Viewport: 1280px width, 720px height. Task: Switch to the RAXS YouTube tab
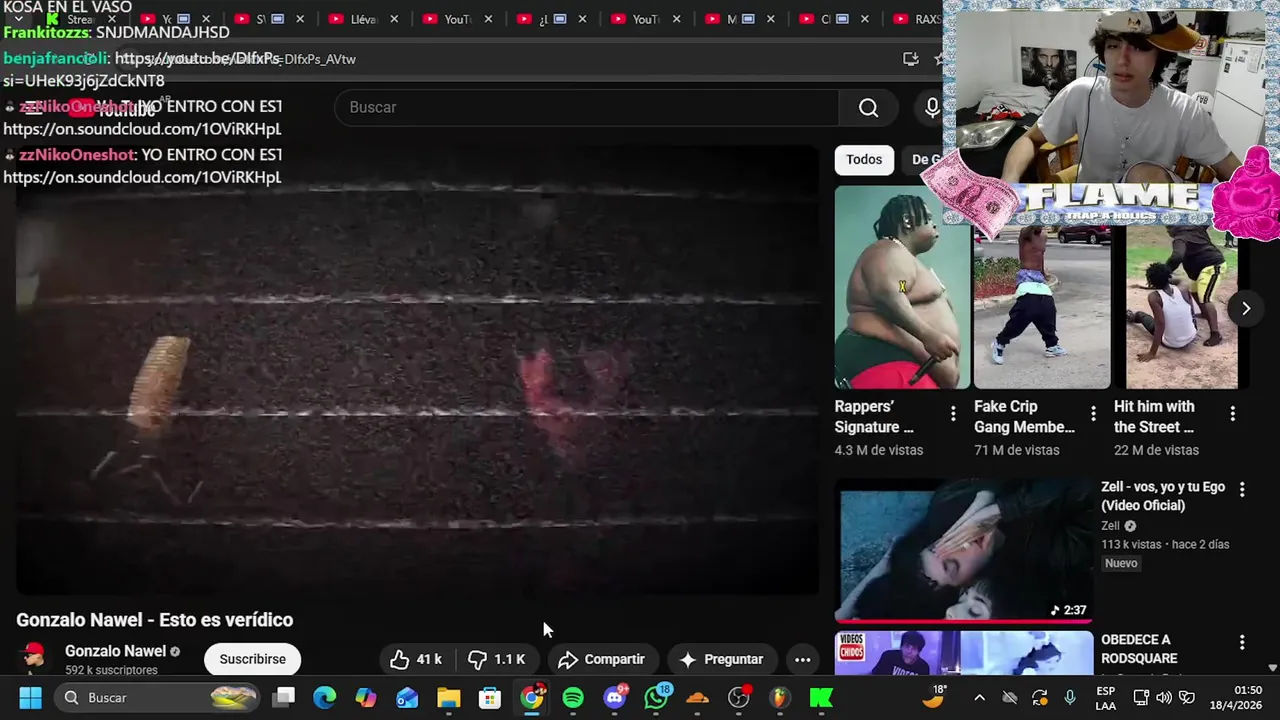point(918,19)
